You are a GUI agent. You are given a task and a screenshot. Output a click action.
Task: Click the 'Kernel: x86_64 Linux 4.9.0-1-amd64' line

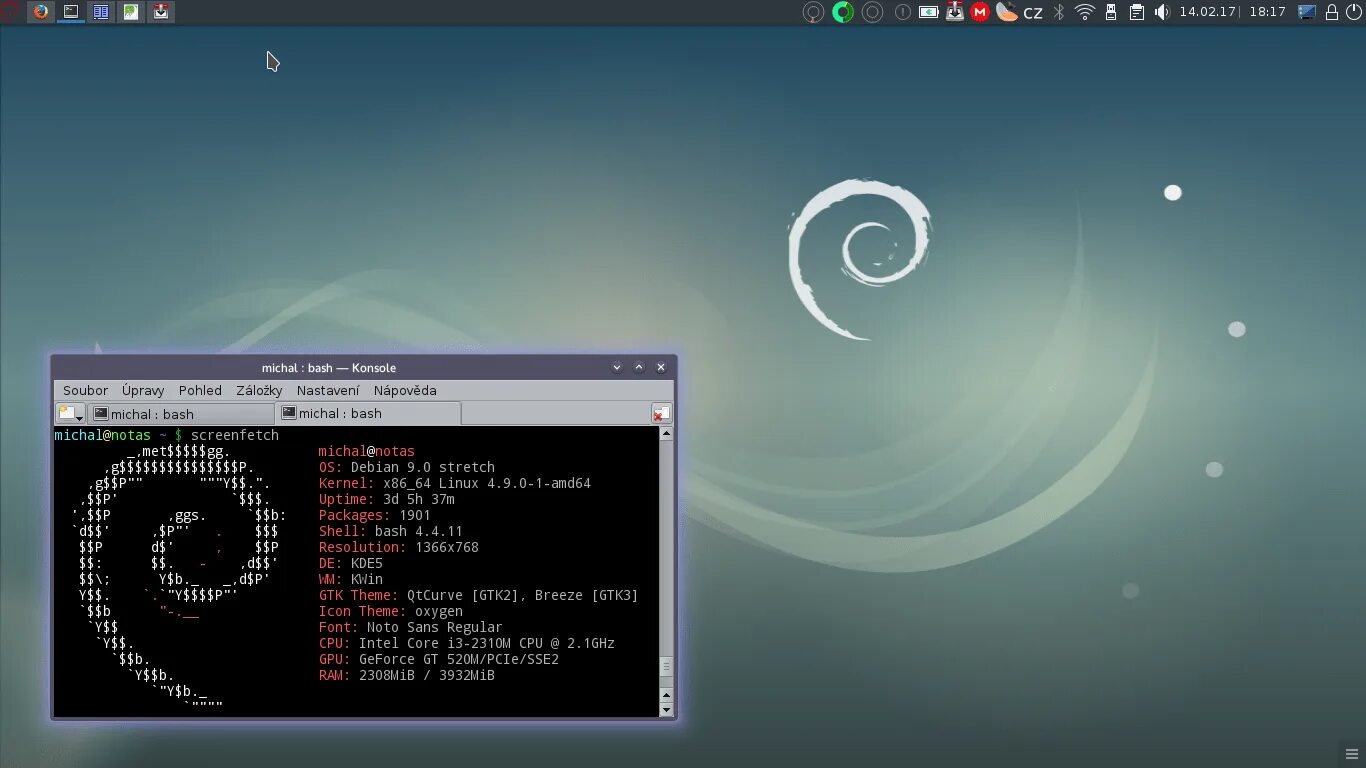pyautogui.click(x=455, y=483)
